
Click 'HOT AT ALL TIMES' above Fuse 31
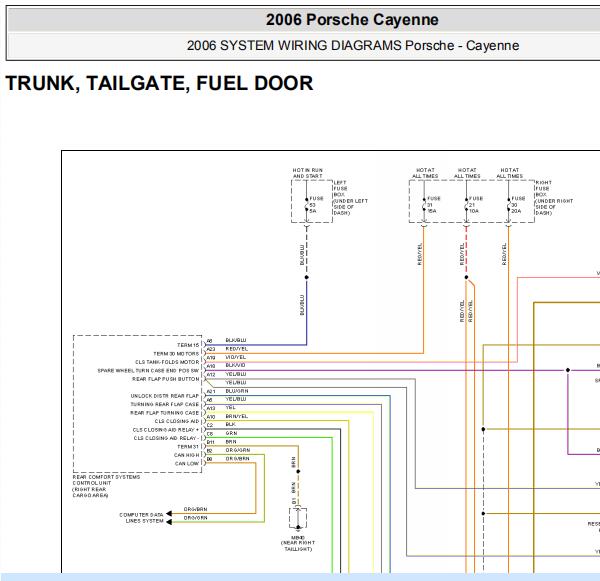425,173
